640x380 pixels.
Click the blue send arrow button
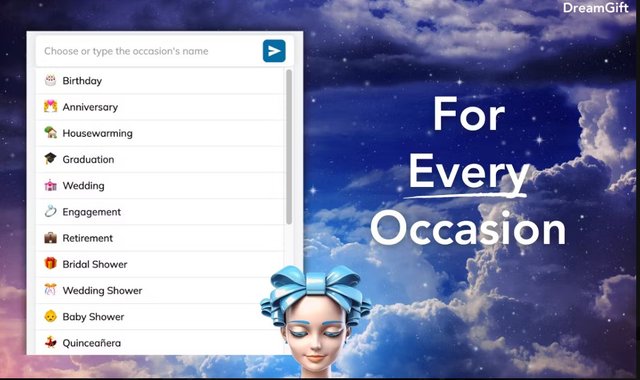tap(274, 51)
